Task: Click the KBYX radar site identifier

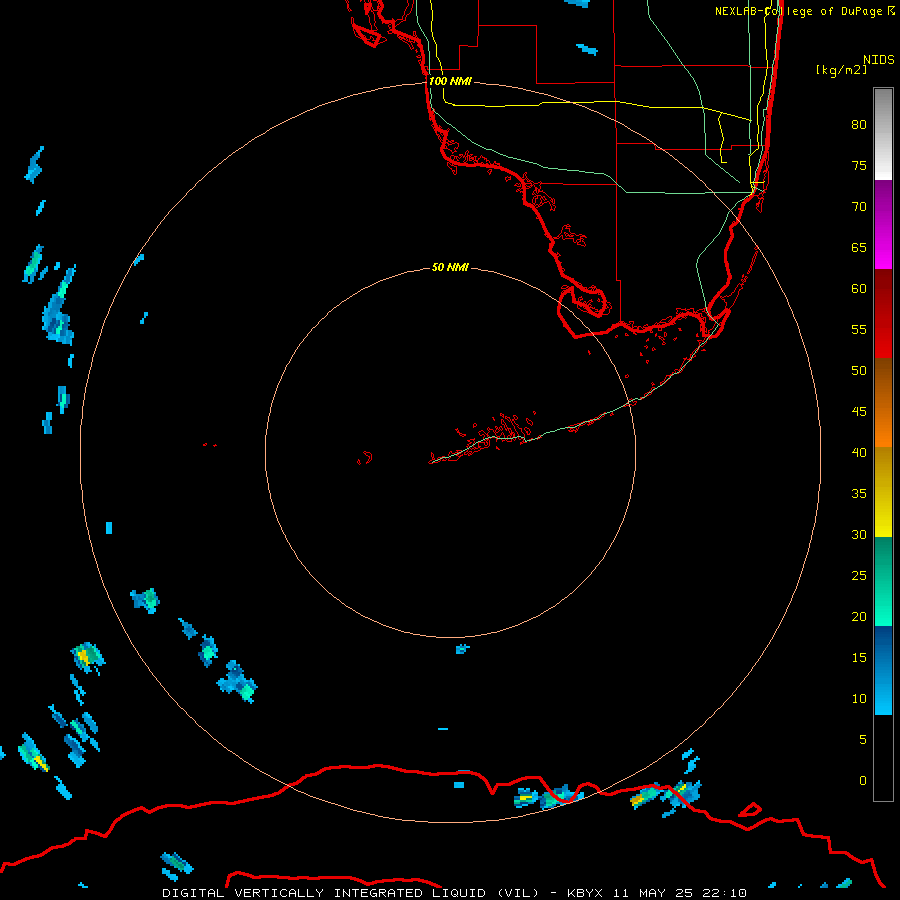Action: pyautogui.click(x=584, y=893)
